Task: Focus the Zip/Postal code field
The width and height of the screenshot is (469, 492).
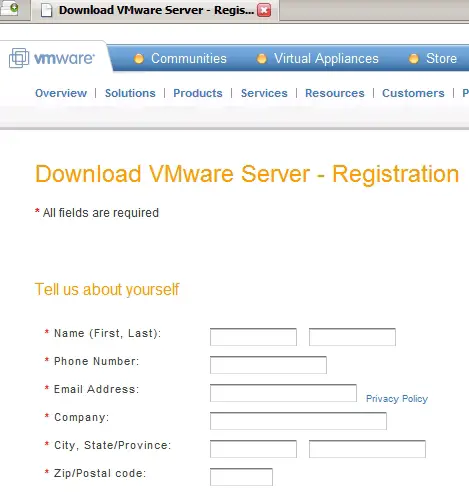Action: [241, 477]
